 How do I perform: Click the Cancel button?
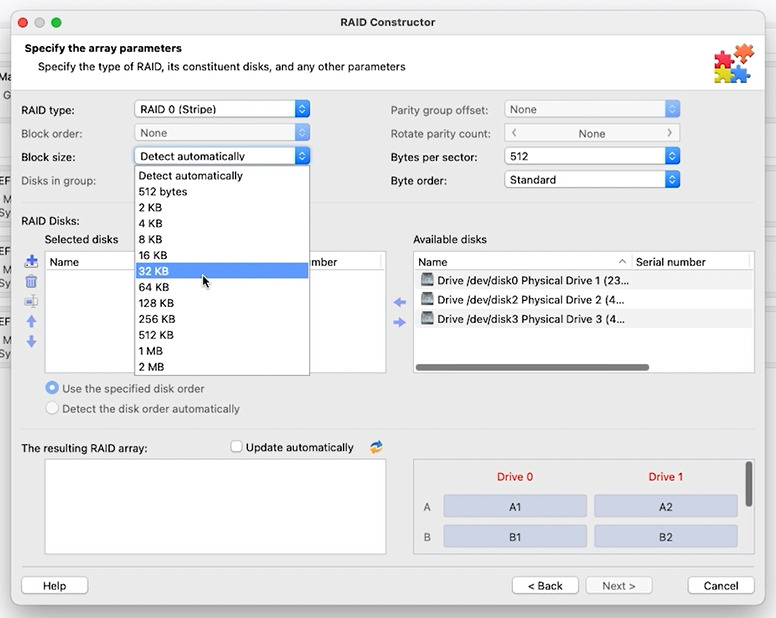tap(721, 586)
